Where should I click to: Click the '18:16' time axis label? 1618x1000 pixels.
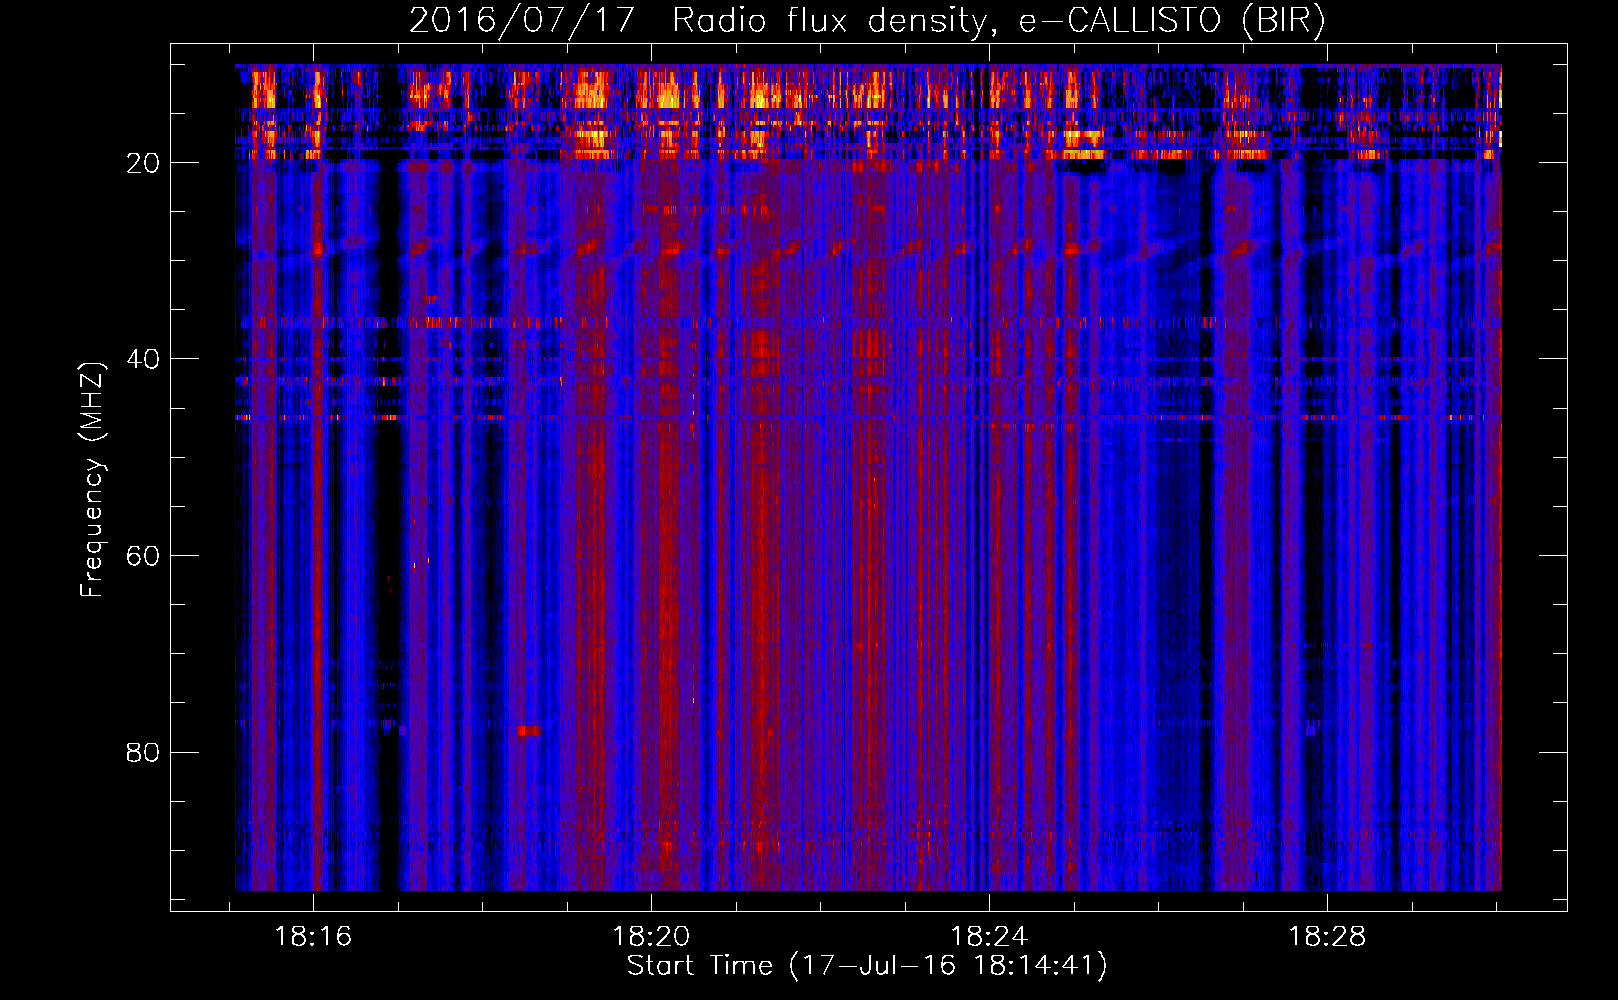tap(314, 937)
